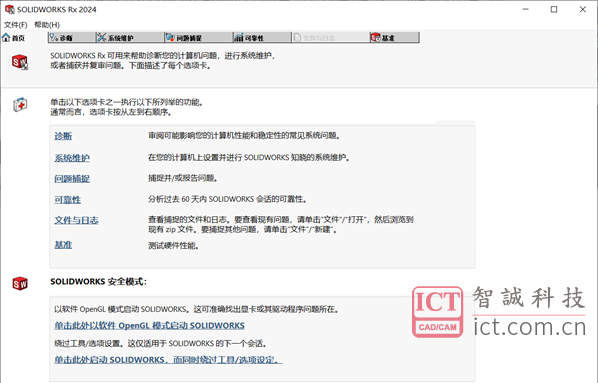This screenshot has width=598, height=383.
Task: Click the 'SOLIDWORKS 安全模式:' heading
Action: click(x=98, y=282)
